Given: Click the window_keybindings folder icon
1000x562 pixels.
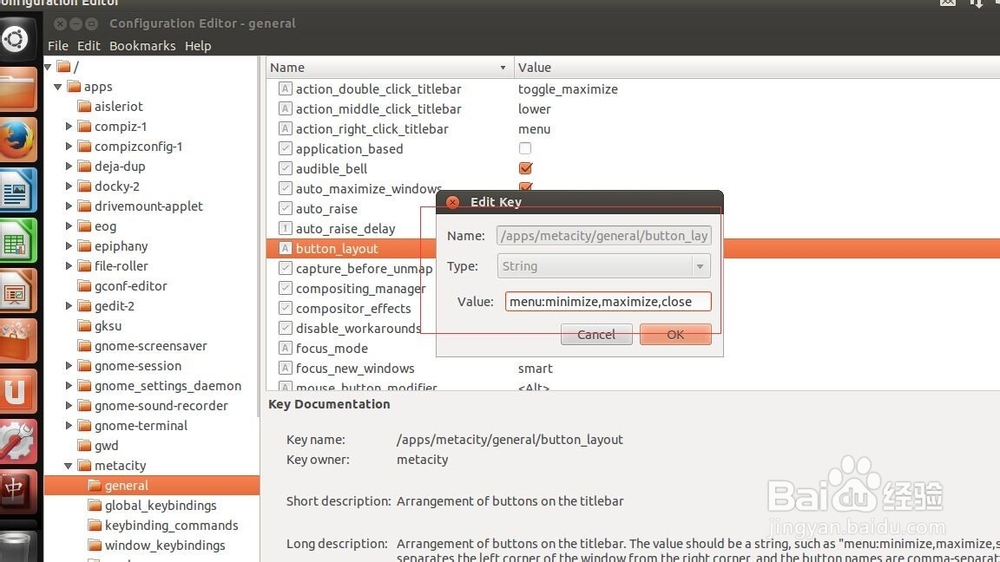Looking at the screenshot, I should point(95,545).
